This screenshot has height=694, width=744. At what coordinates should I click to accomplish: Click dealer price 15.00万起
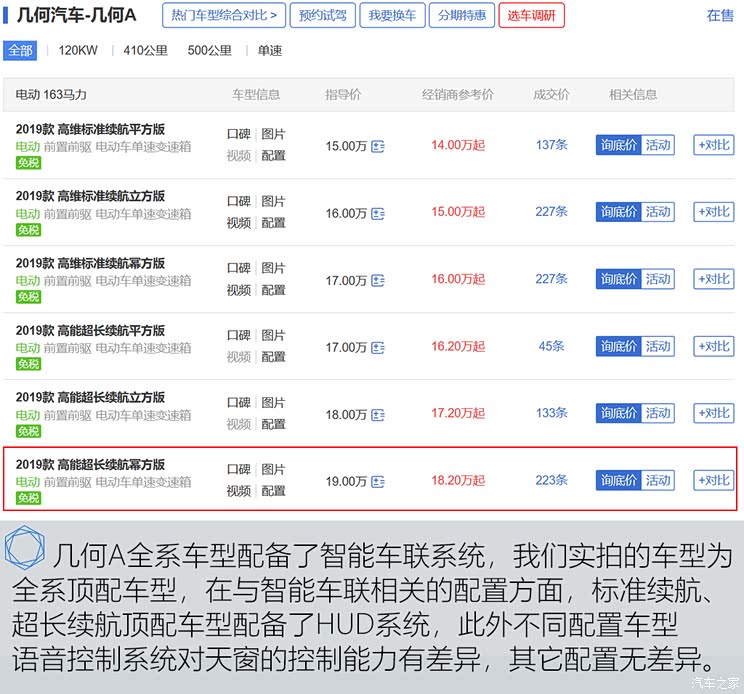pyautogui.click(x=458, y=212)
